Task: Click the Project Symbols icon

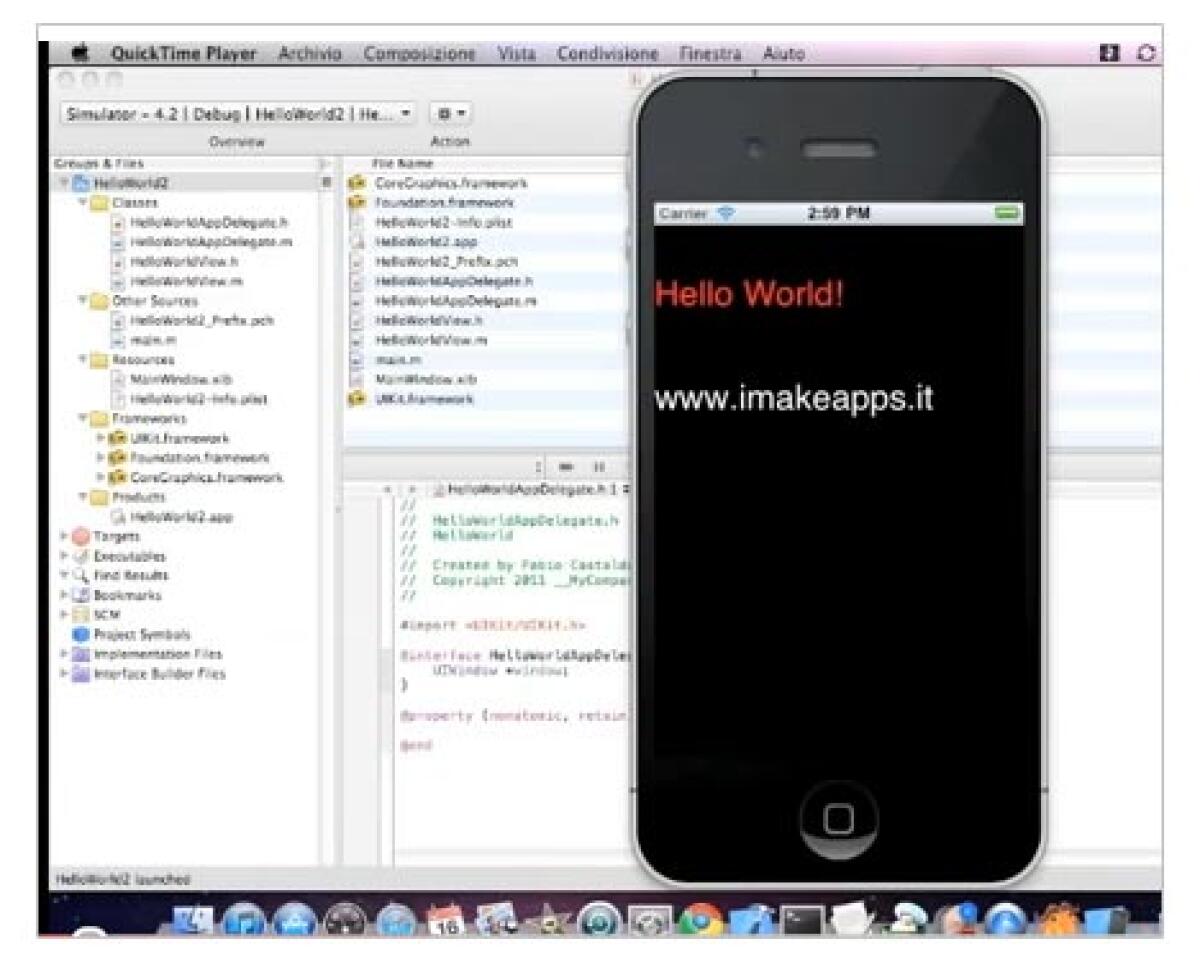Action: point(83,634)
